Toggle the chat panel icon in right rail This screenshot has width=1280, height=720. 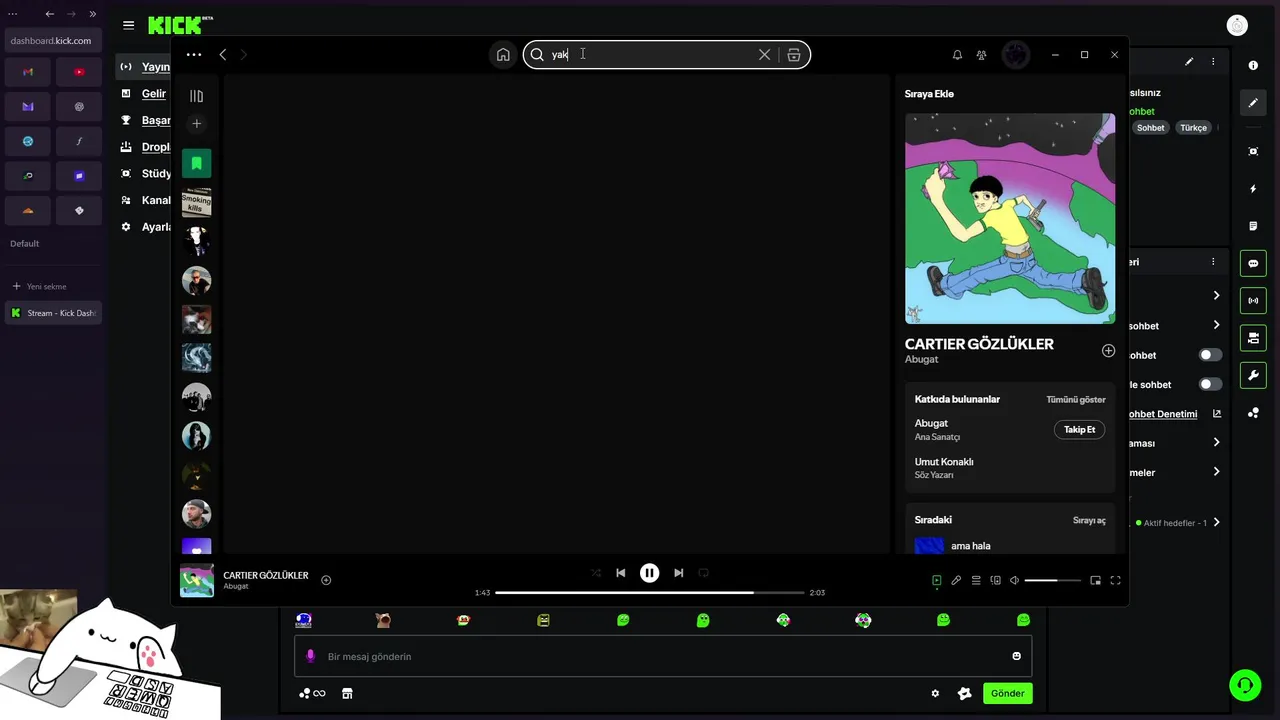(1253, 264)
